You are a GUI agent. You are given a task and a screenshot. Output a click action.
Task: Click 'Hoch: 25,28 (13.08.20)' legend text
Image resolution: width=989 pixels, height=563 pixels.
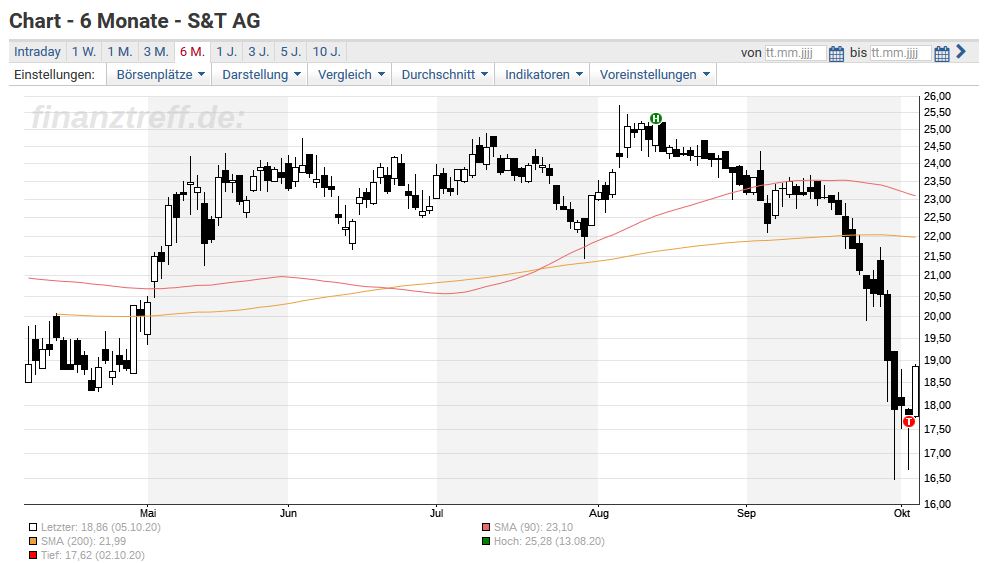(549, 541)
